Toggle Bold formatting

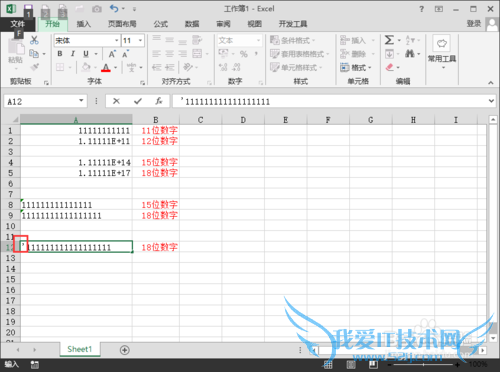[60, 54]
